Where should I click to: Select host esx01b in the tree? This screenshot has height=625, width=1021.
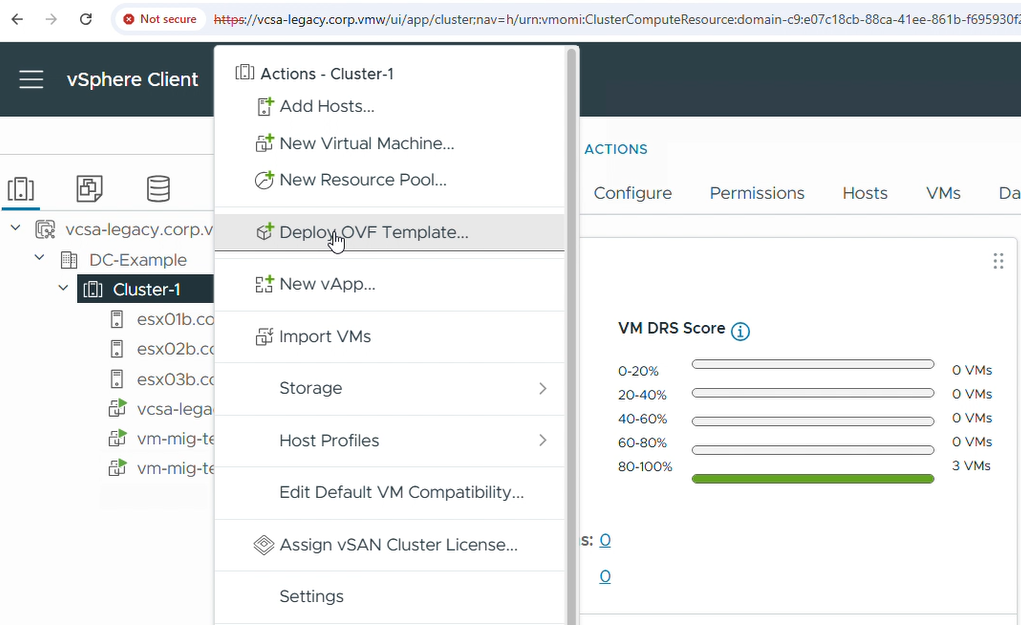tap(175, 319)
